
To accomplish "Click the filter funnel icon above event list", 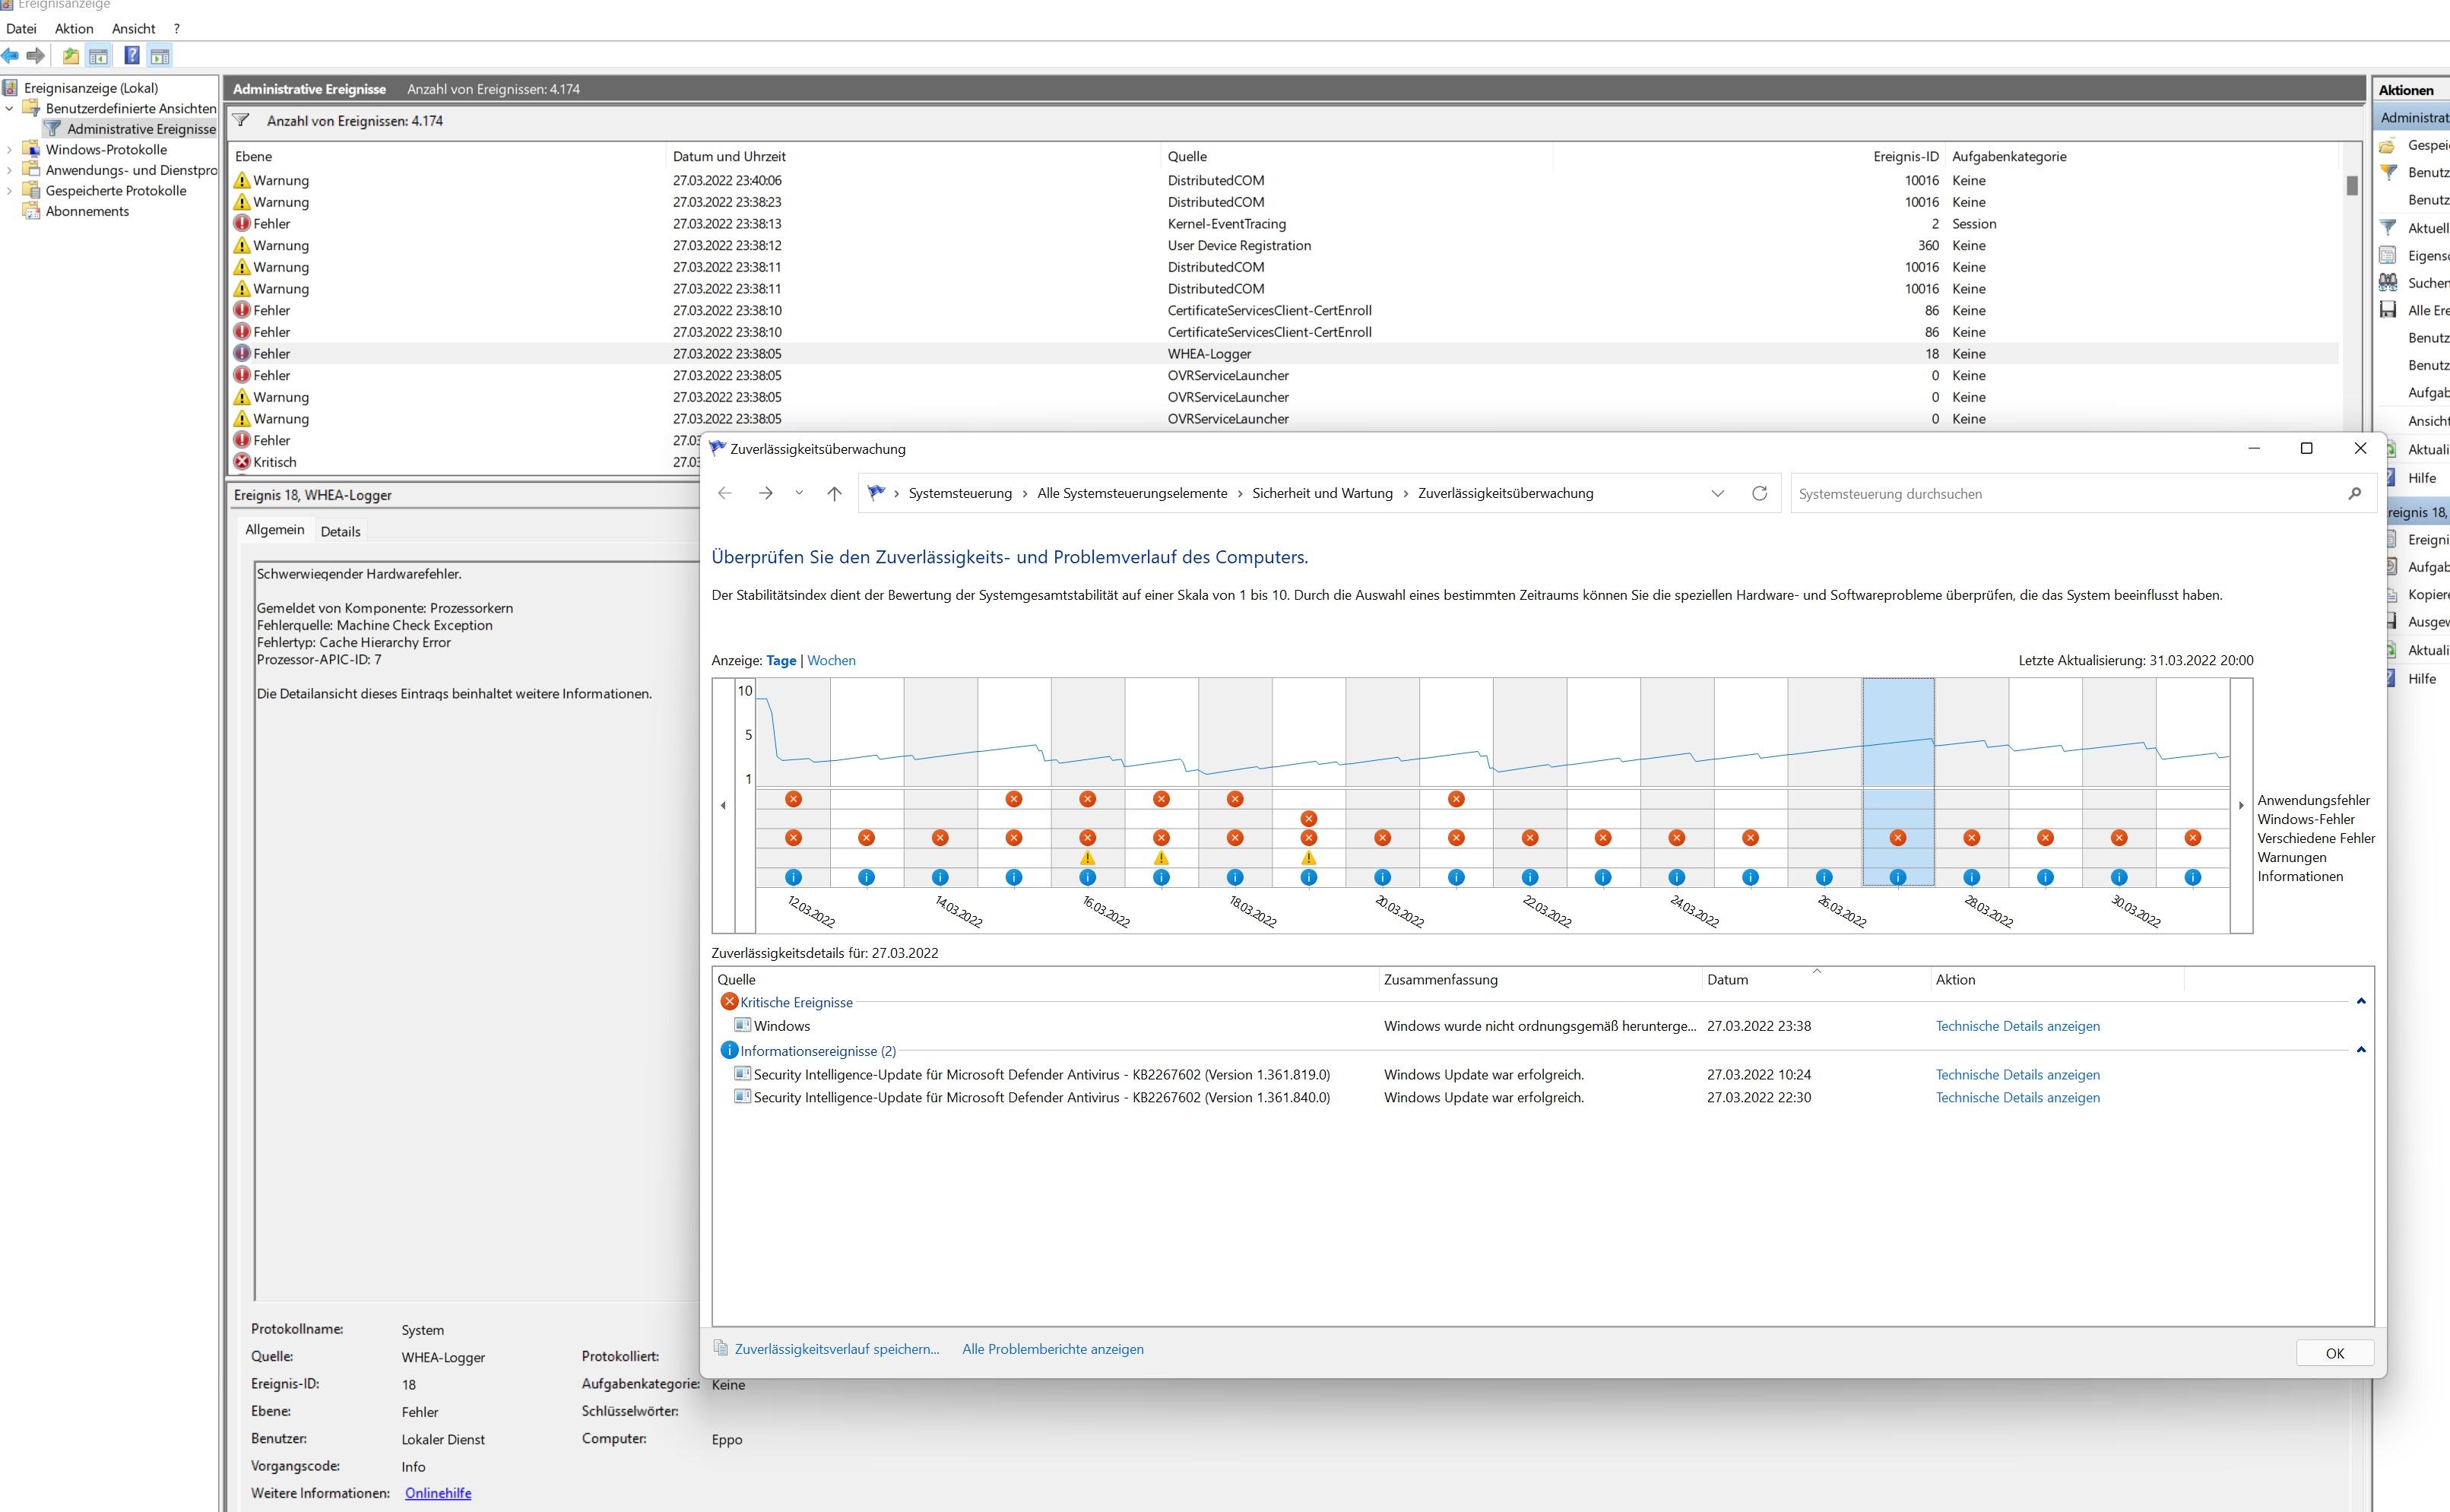I will (241, 121).
